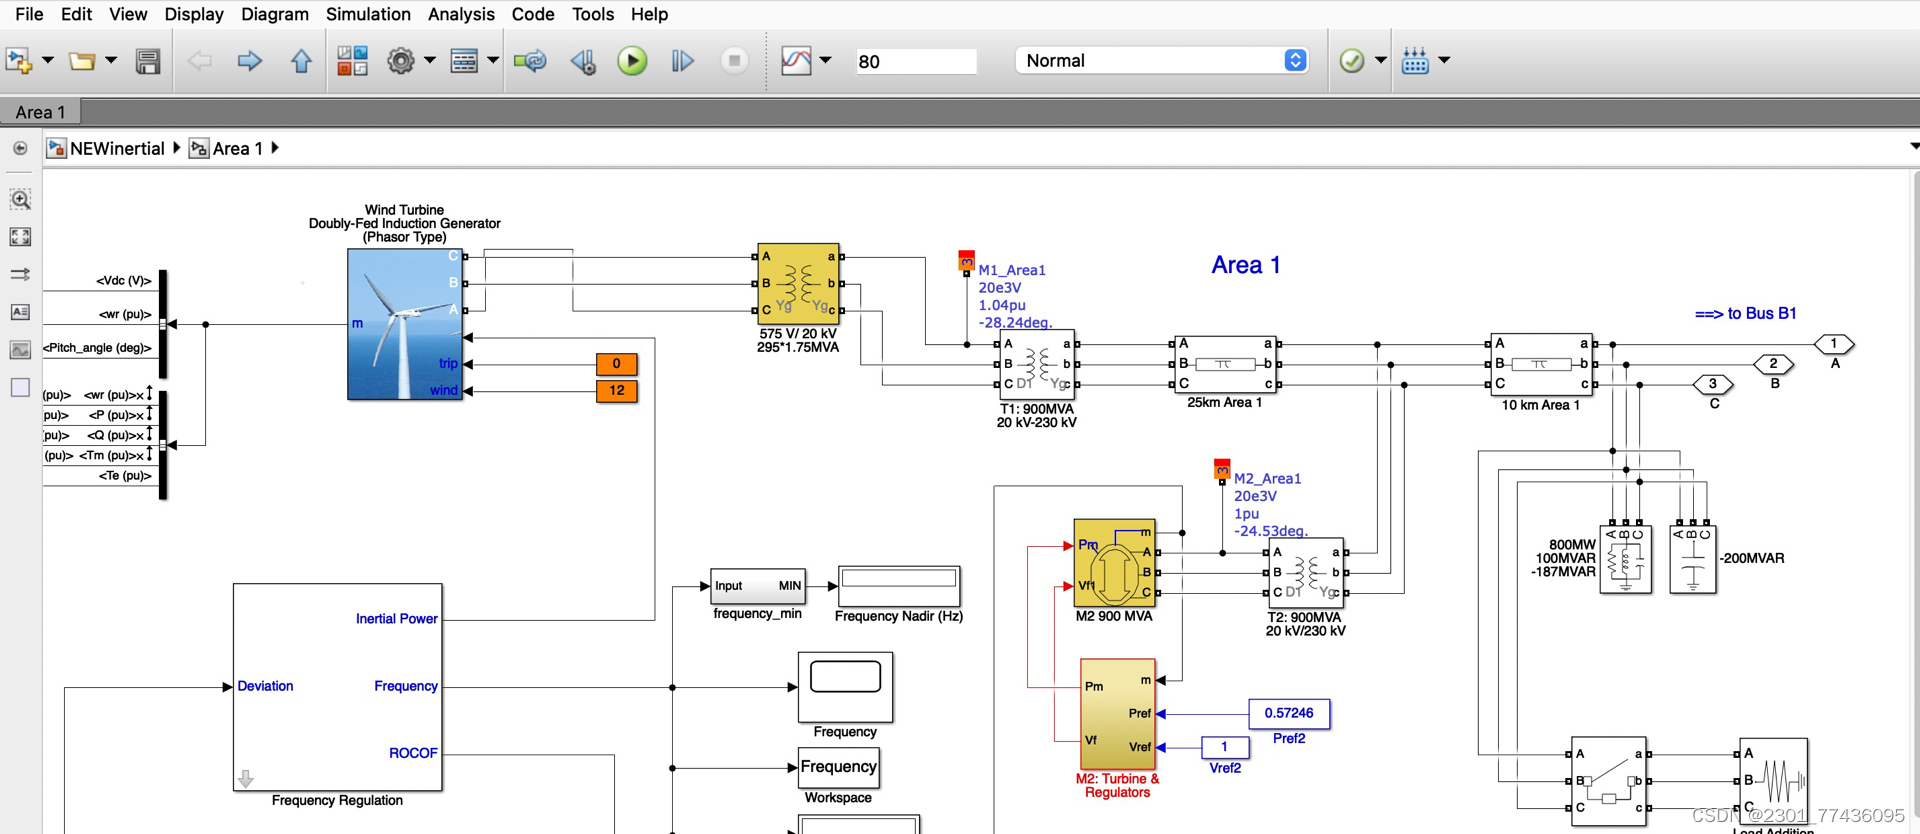Viewport: 1920px width, 834px height.
Task: Click the Image palette icon
Action: click(20, 350)
